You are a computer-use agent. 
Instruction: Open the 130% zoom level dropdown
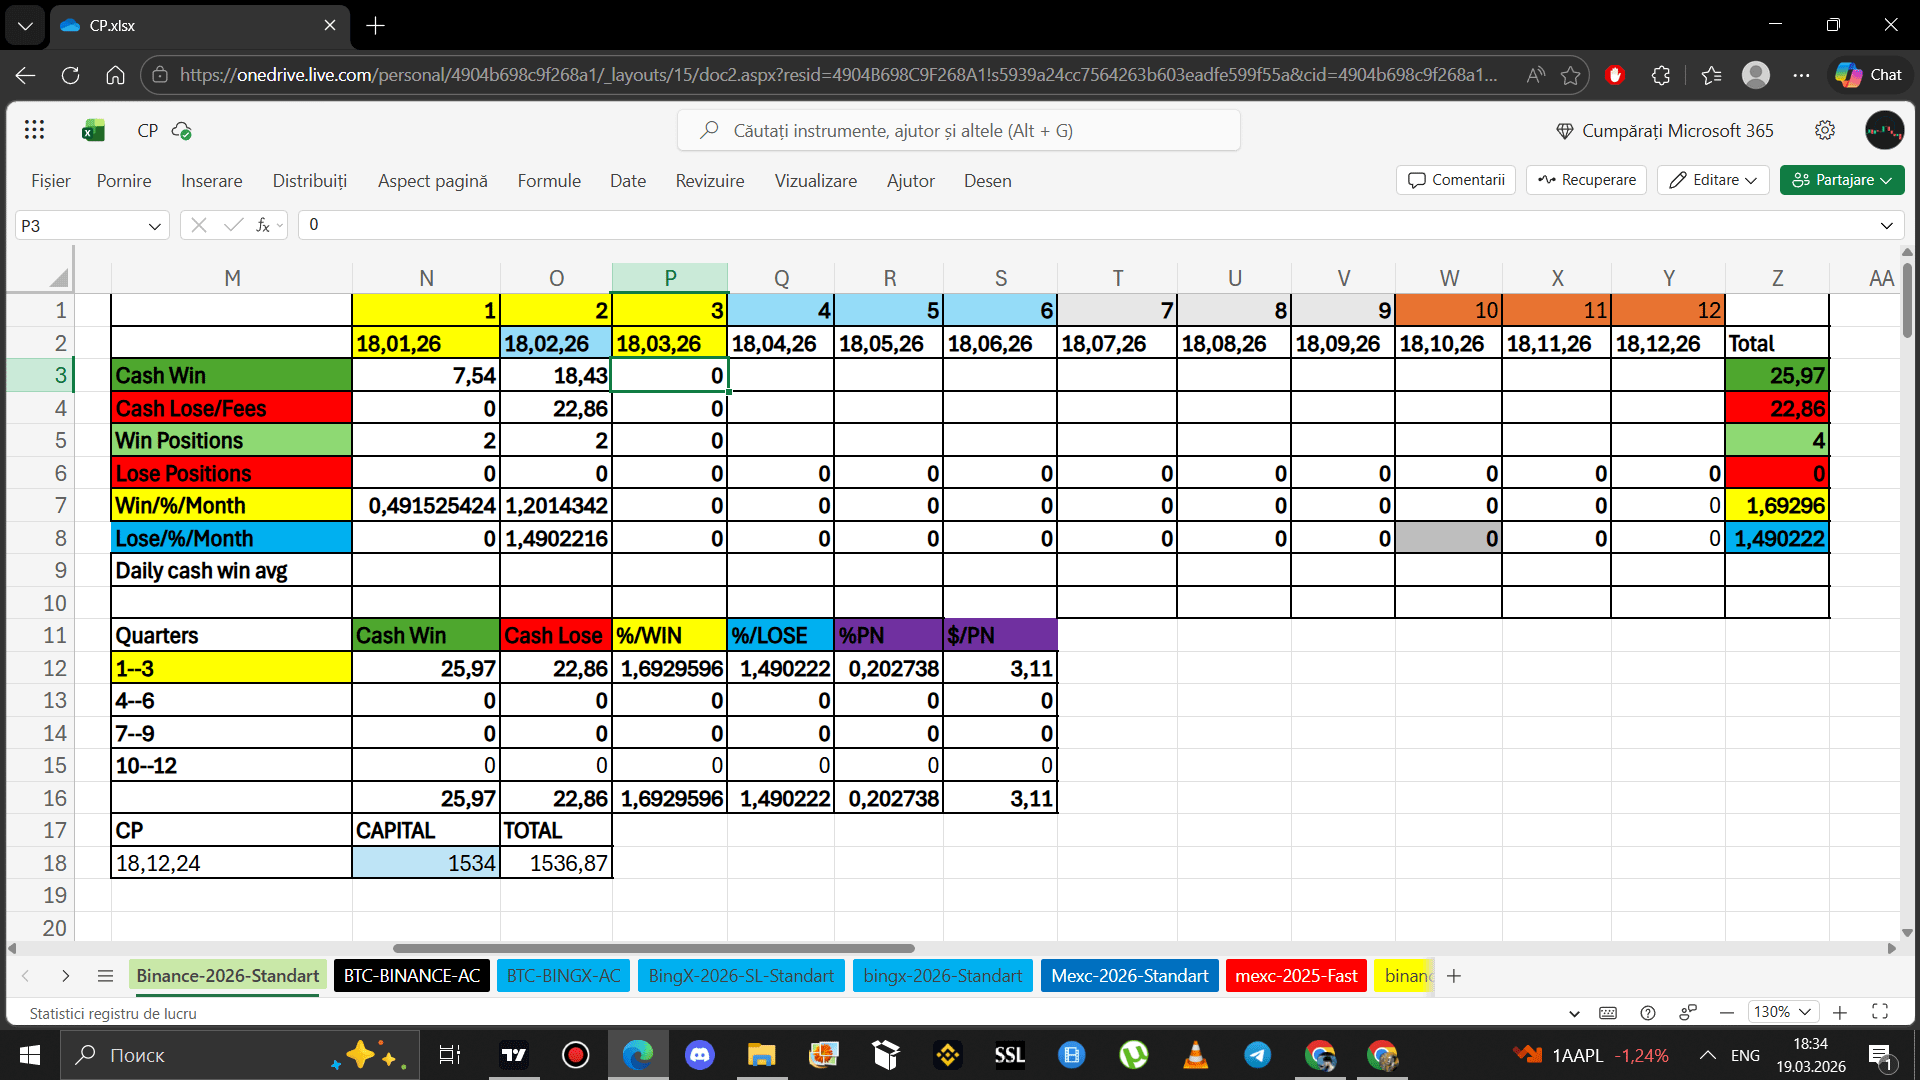tap(1782, 1012)
